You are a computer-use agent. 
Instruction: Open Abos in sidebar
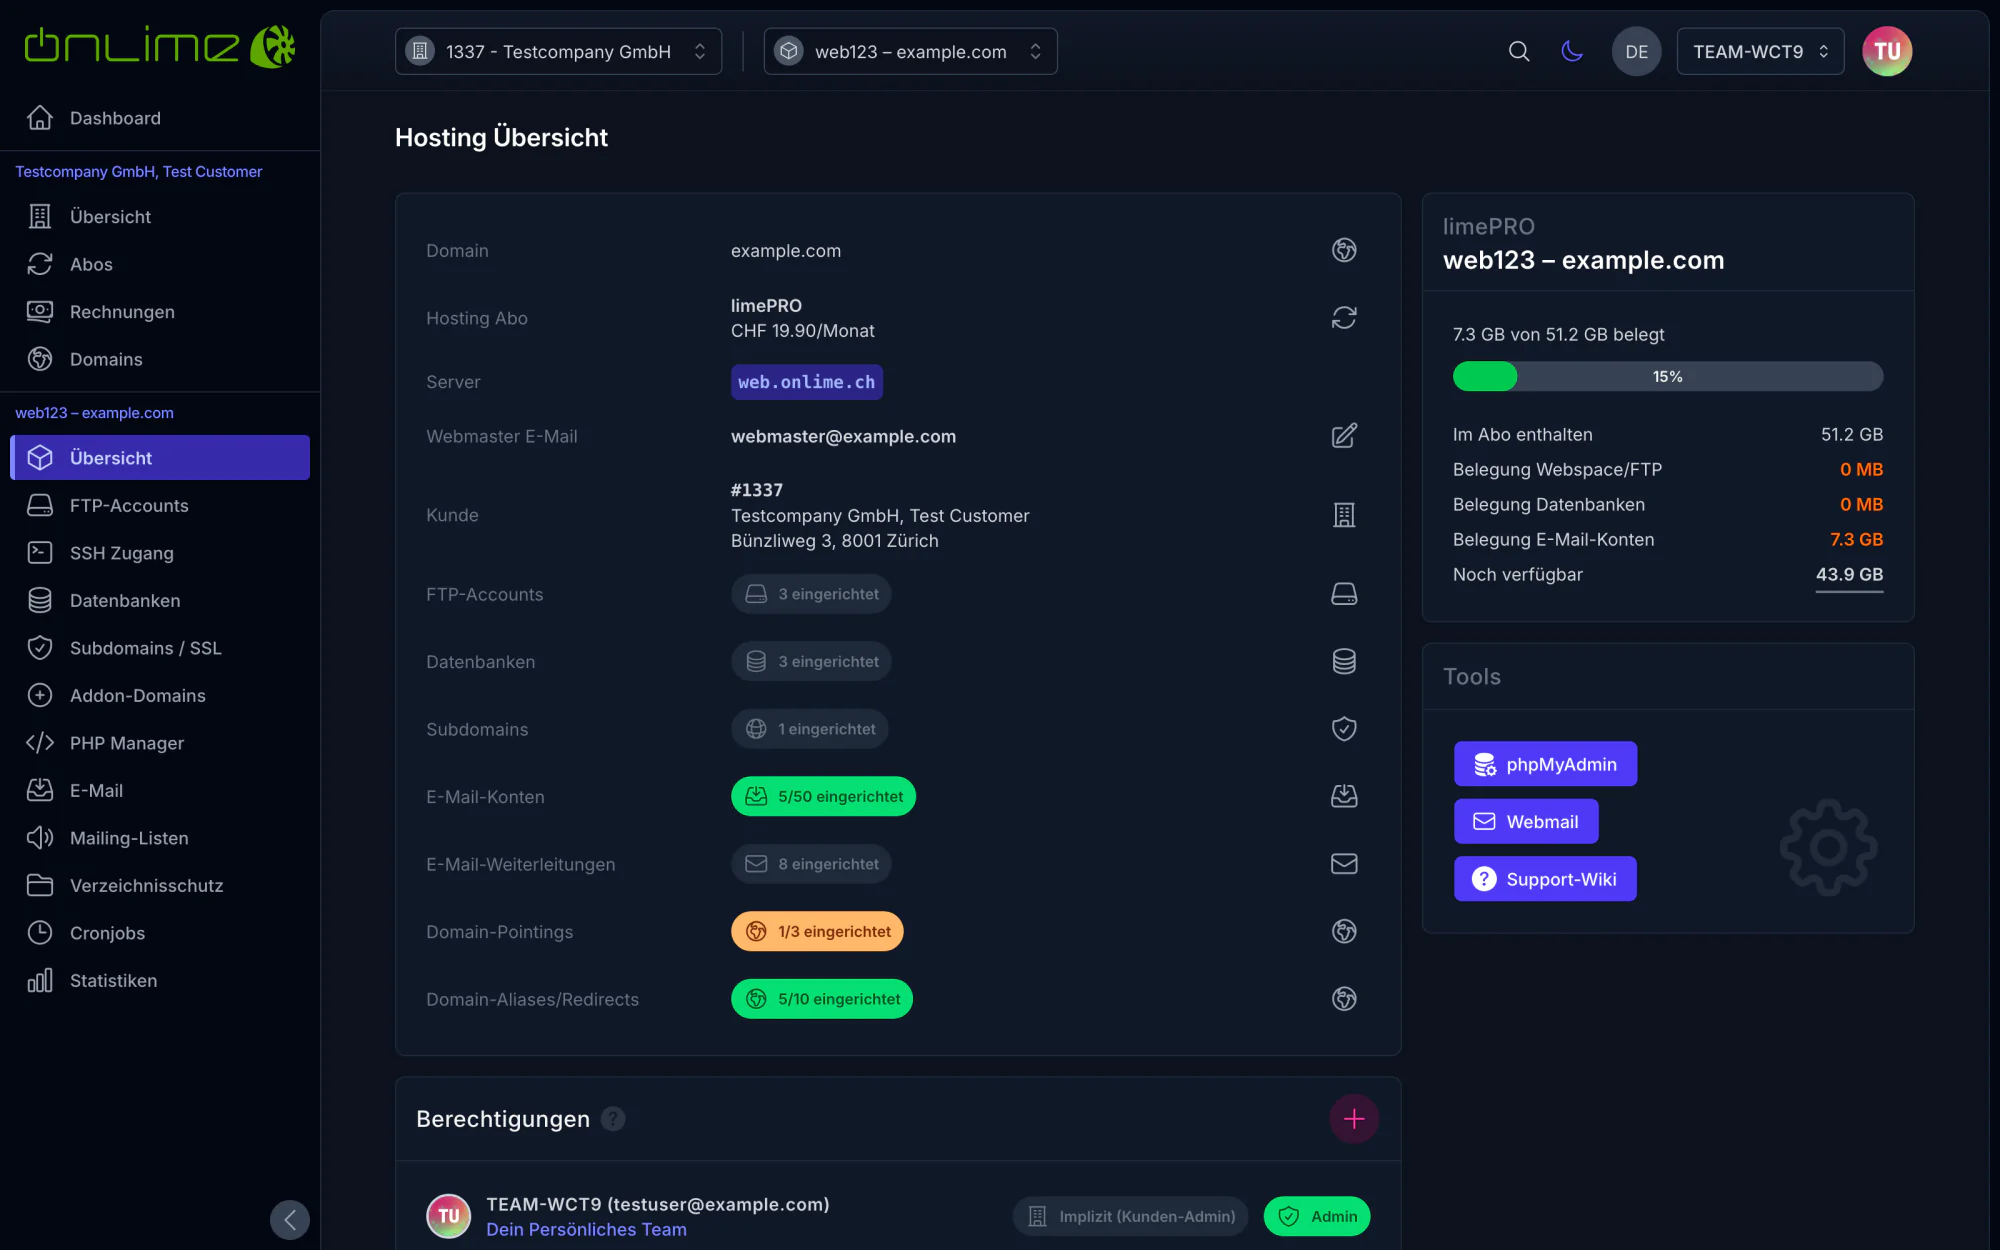(x=160, y=264)
